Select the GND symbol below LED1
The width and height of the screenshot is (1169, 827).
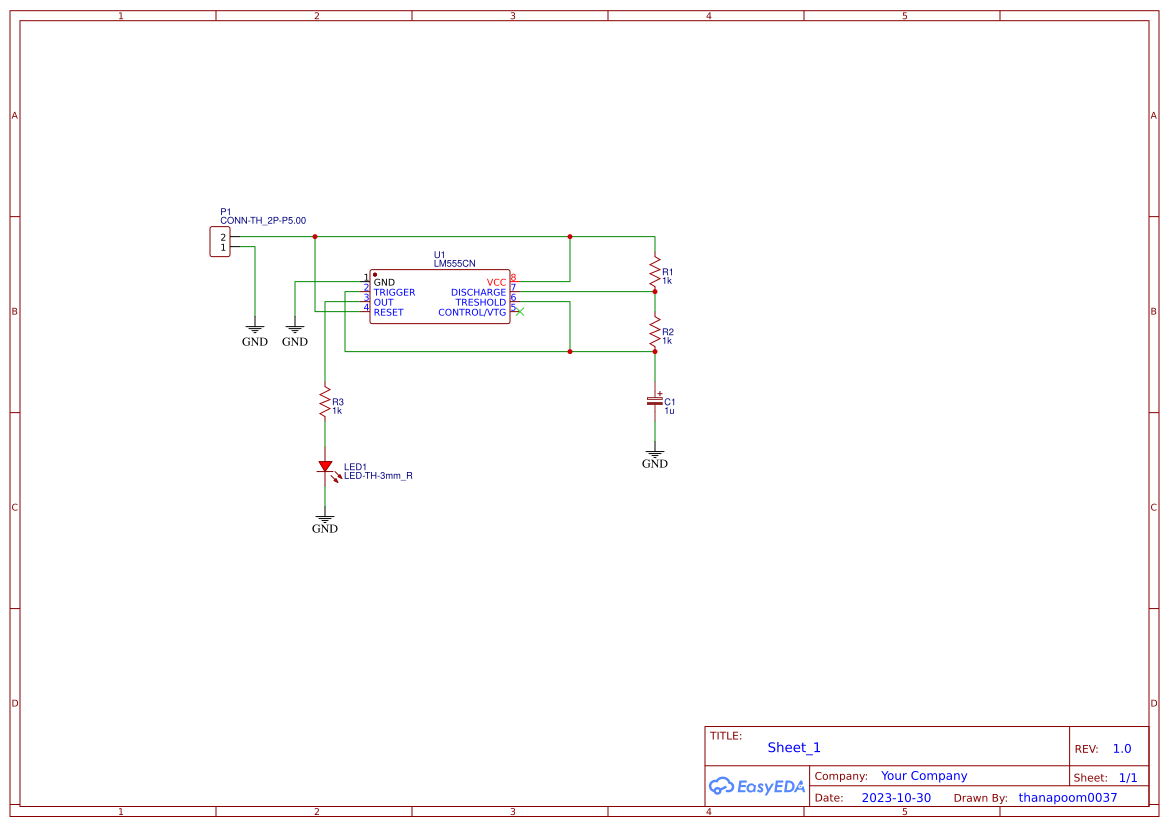point(324,523)
